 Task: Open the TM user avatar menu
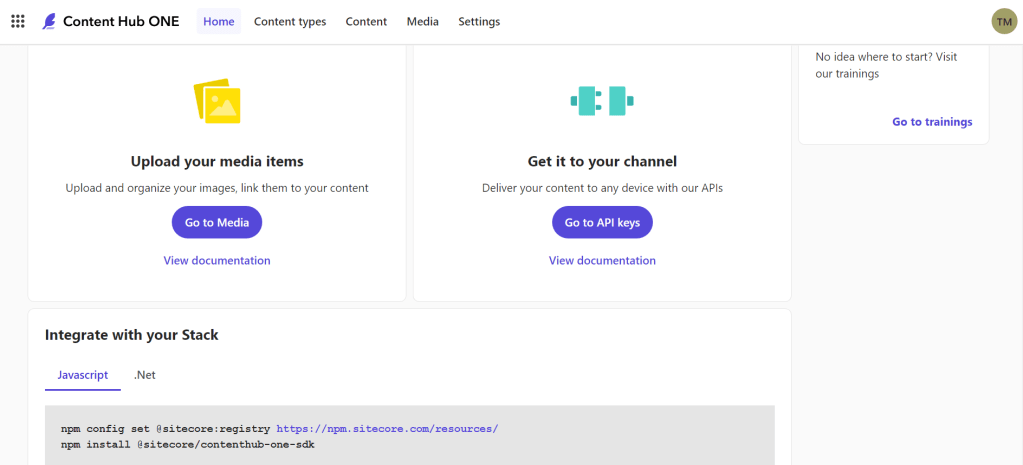(1003, 21)
